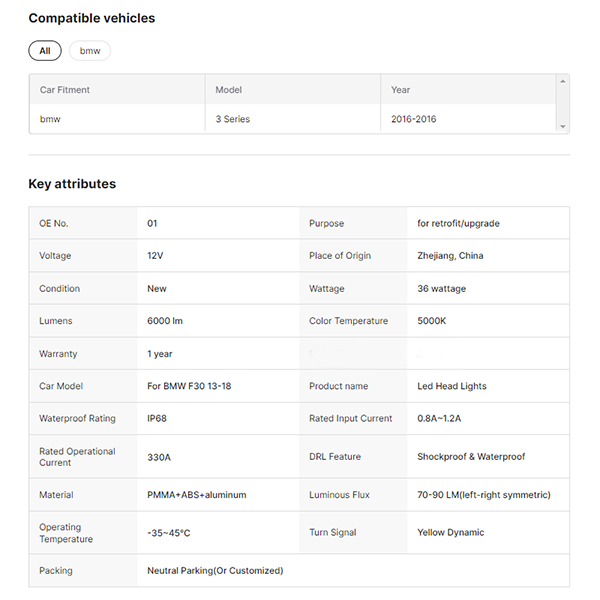Click the "Car Fitment" column header
This screenshot has height=600, width=600.
pyautogui.click(x=65, y=90)
